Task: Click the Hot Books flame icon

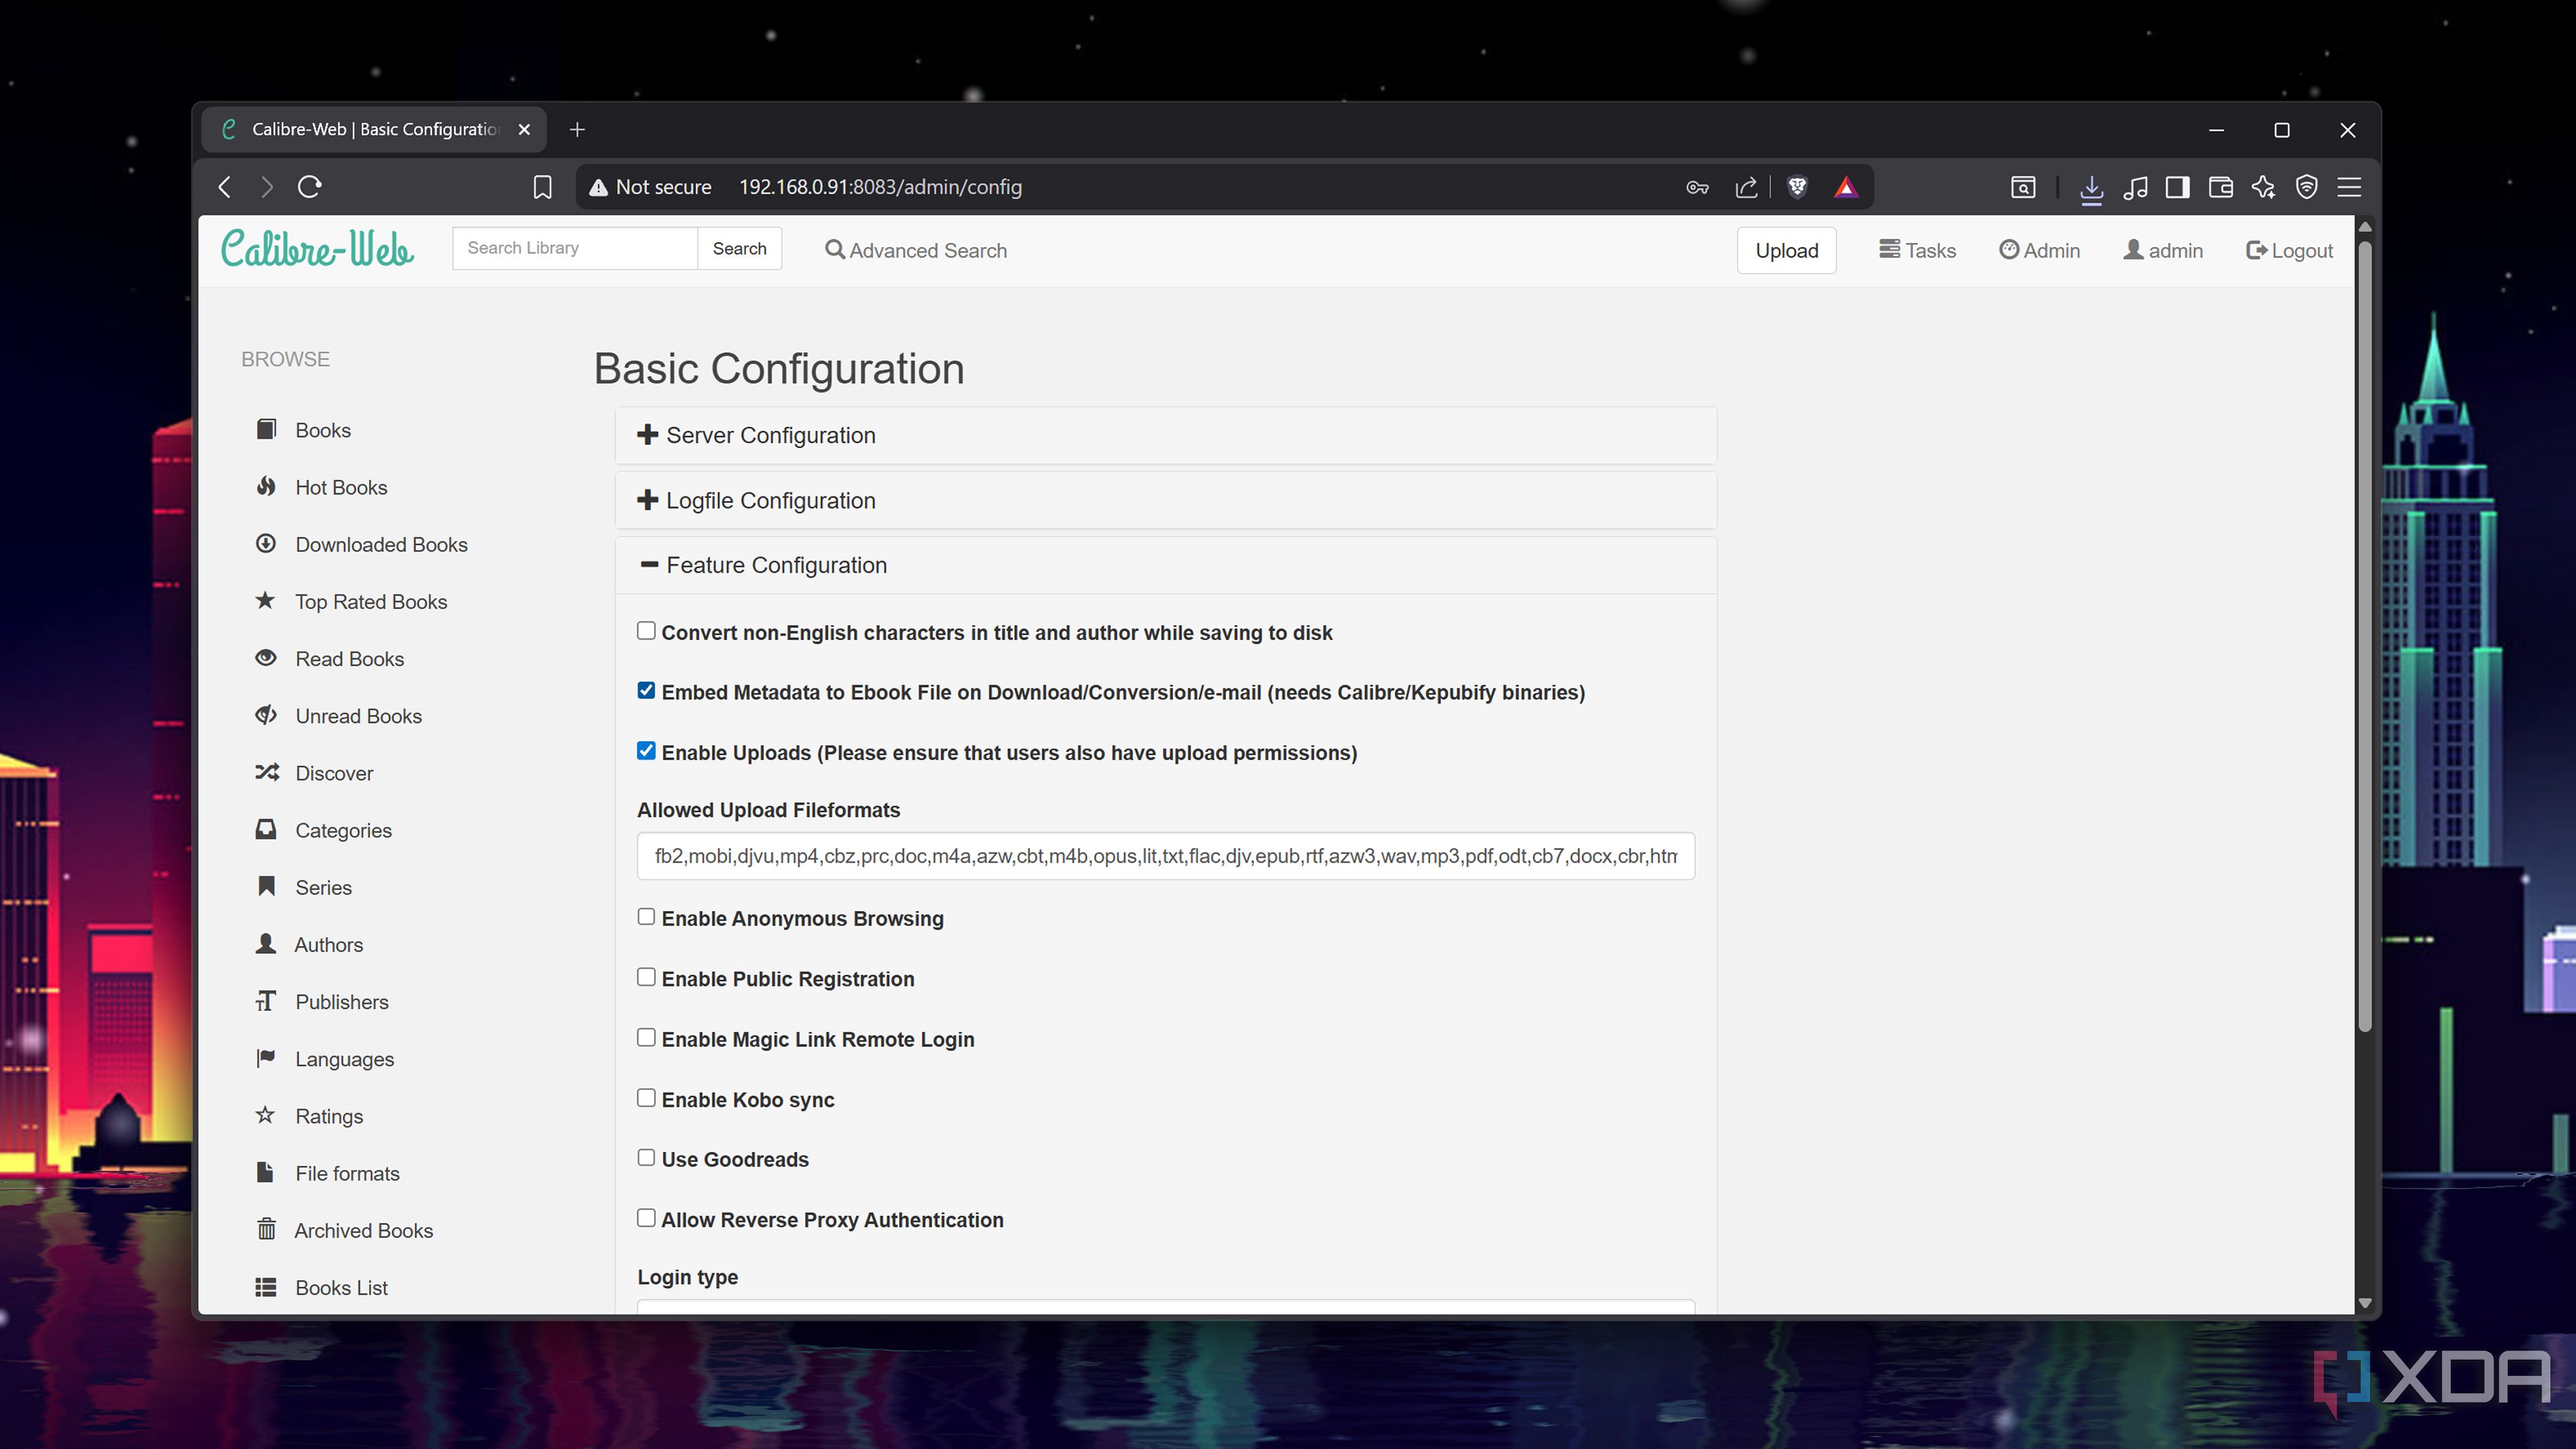Action: pos(266,487)
